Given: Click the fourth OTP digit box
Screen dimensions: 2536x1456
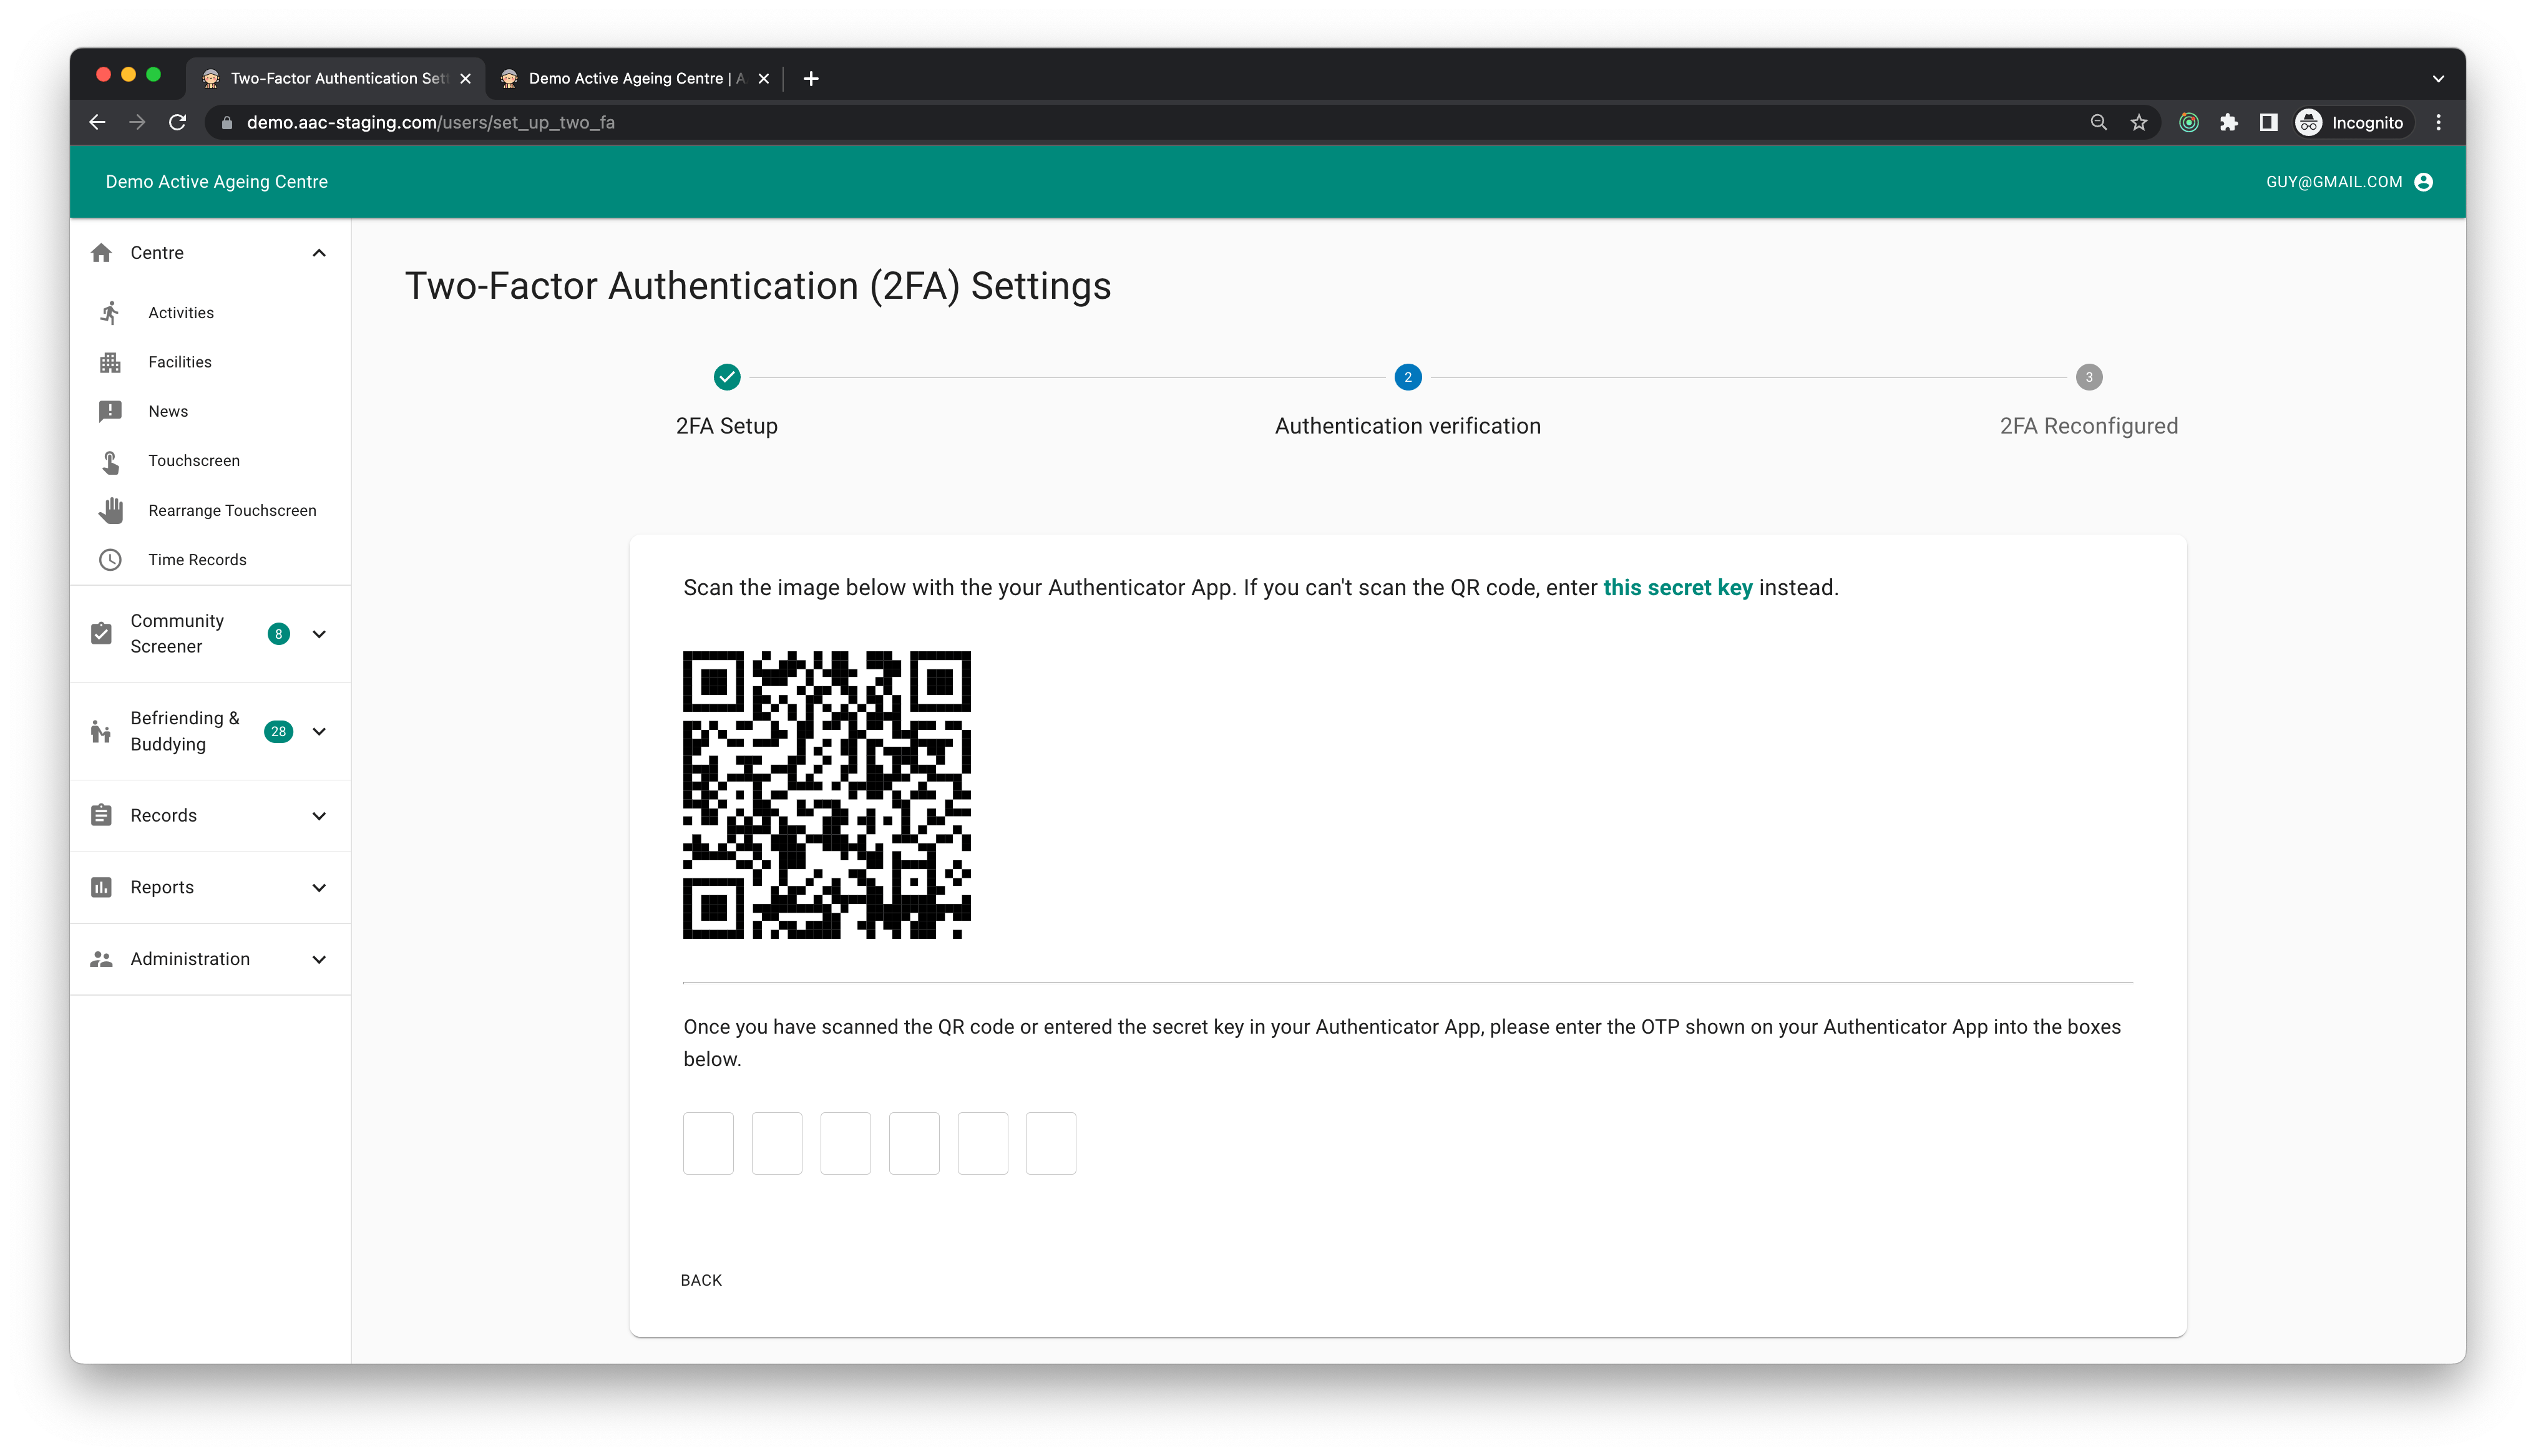Looking at the screenshot, I should coord(914,1143).
